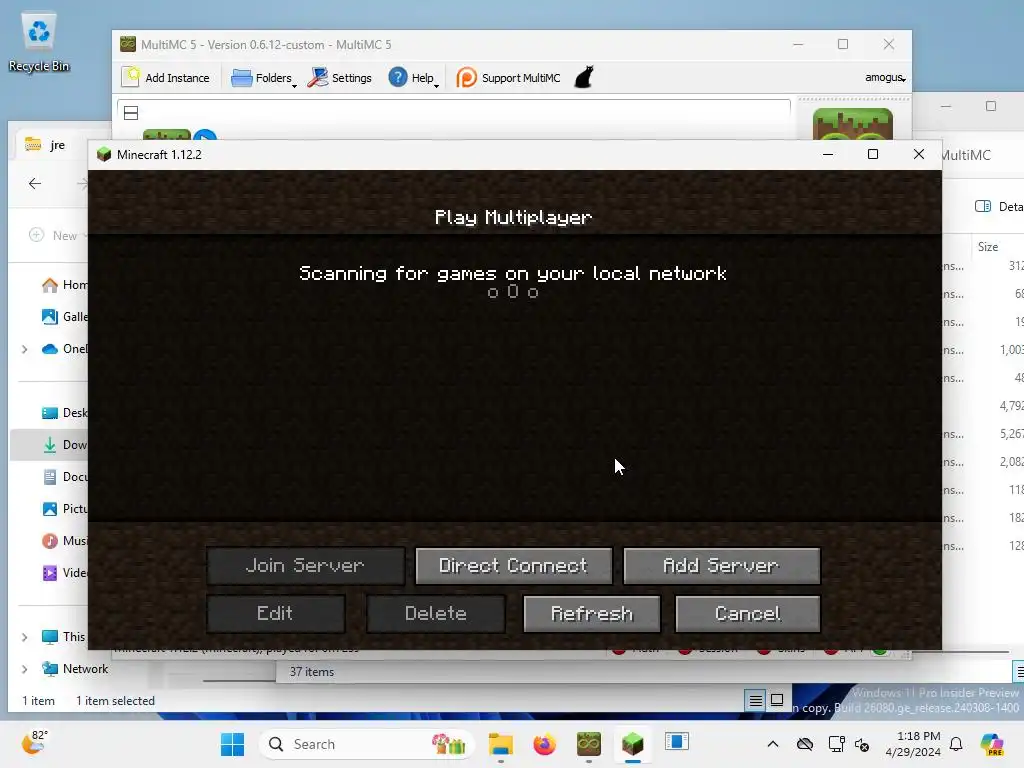Image resolution: width=1024 pixels, height=768 pixels.
Task: Open Pictures in File Explorer sidebar
Action: point(64,509)
